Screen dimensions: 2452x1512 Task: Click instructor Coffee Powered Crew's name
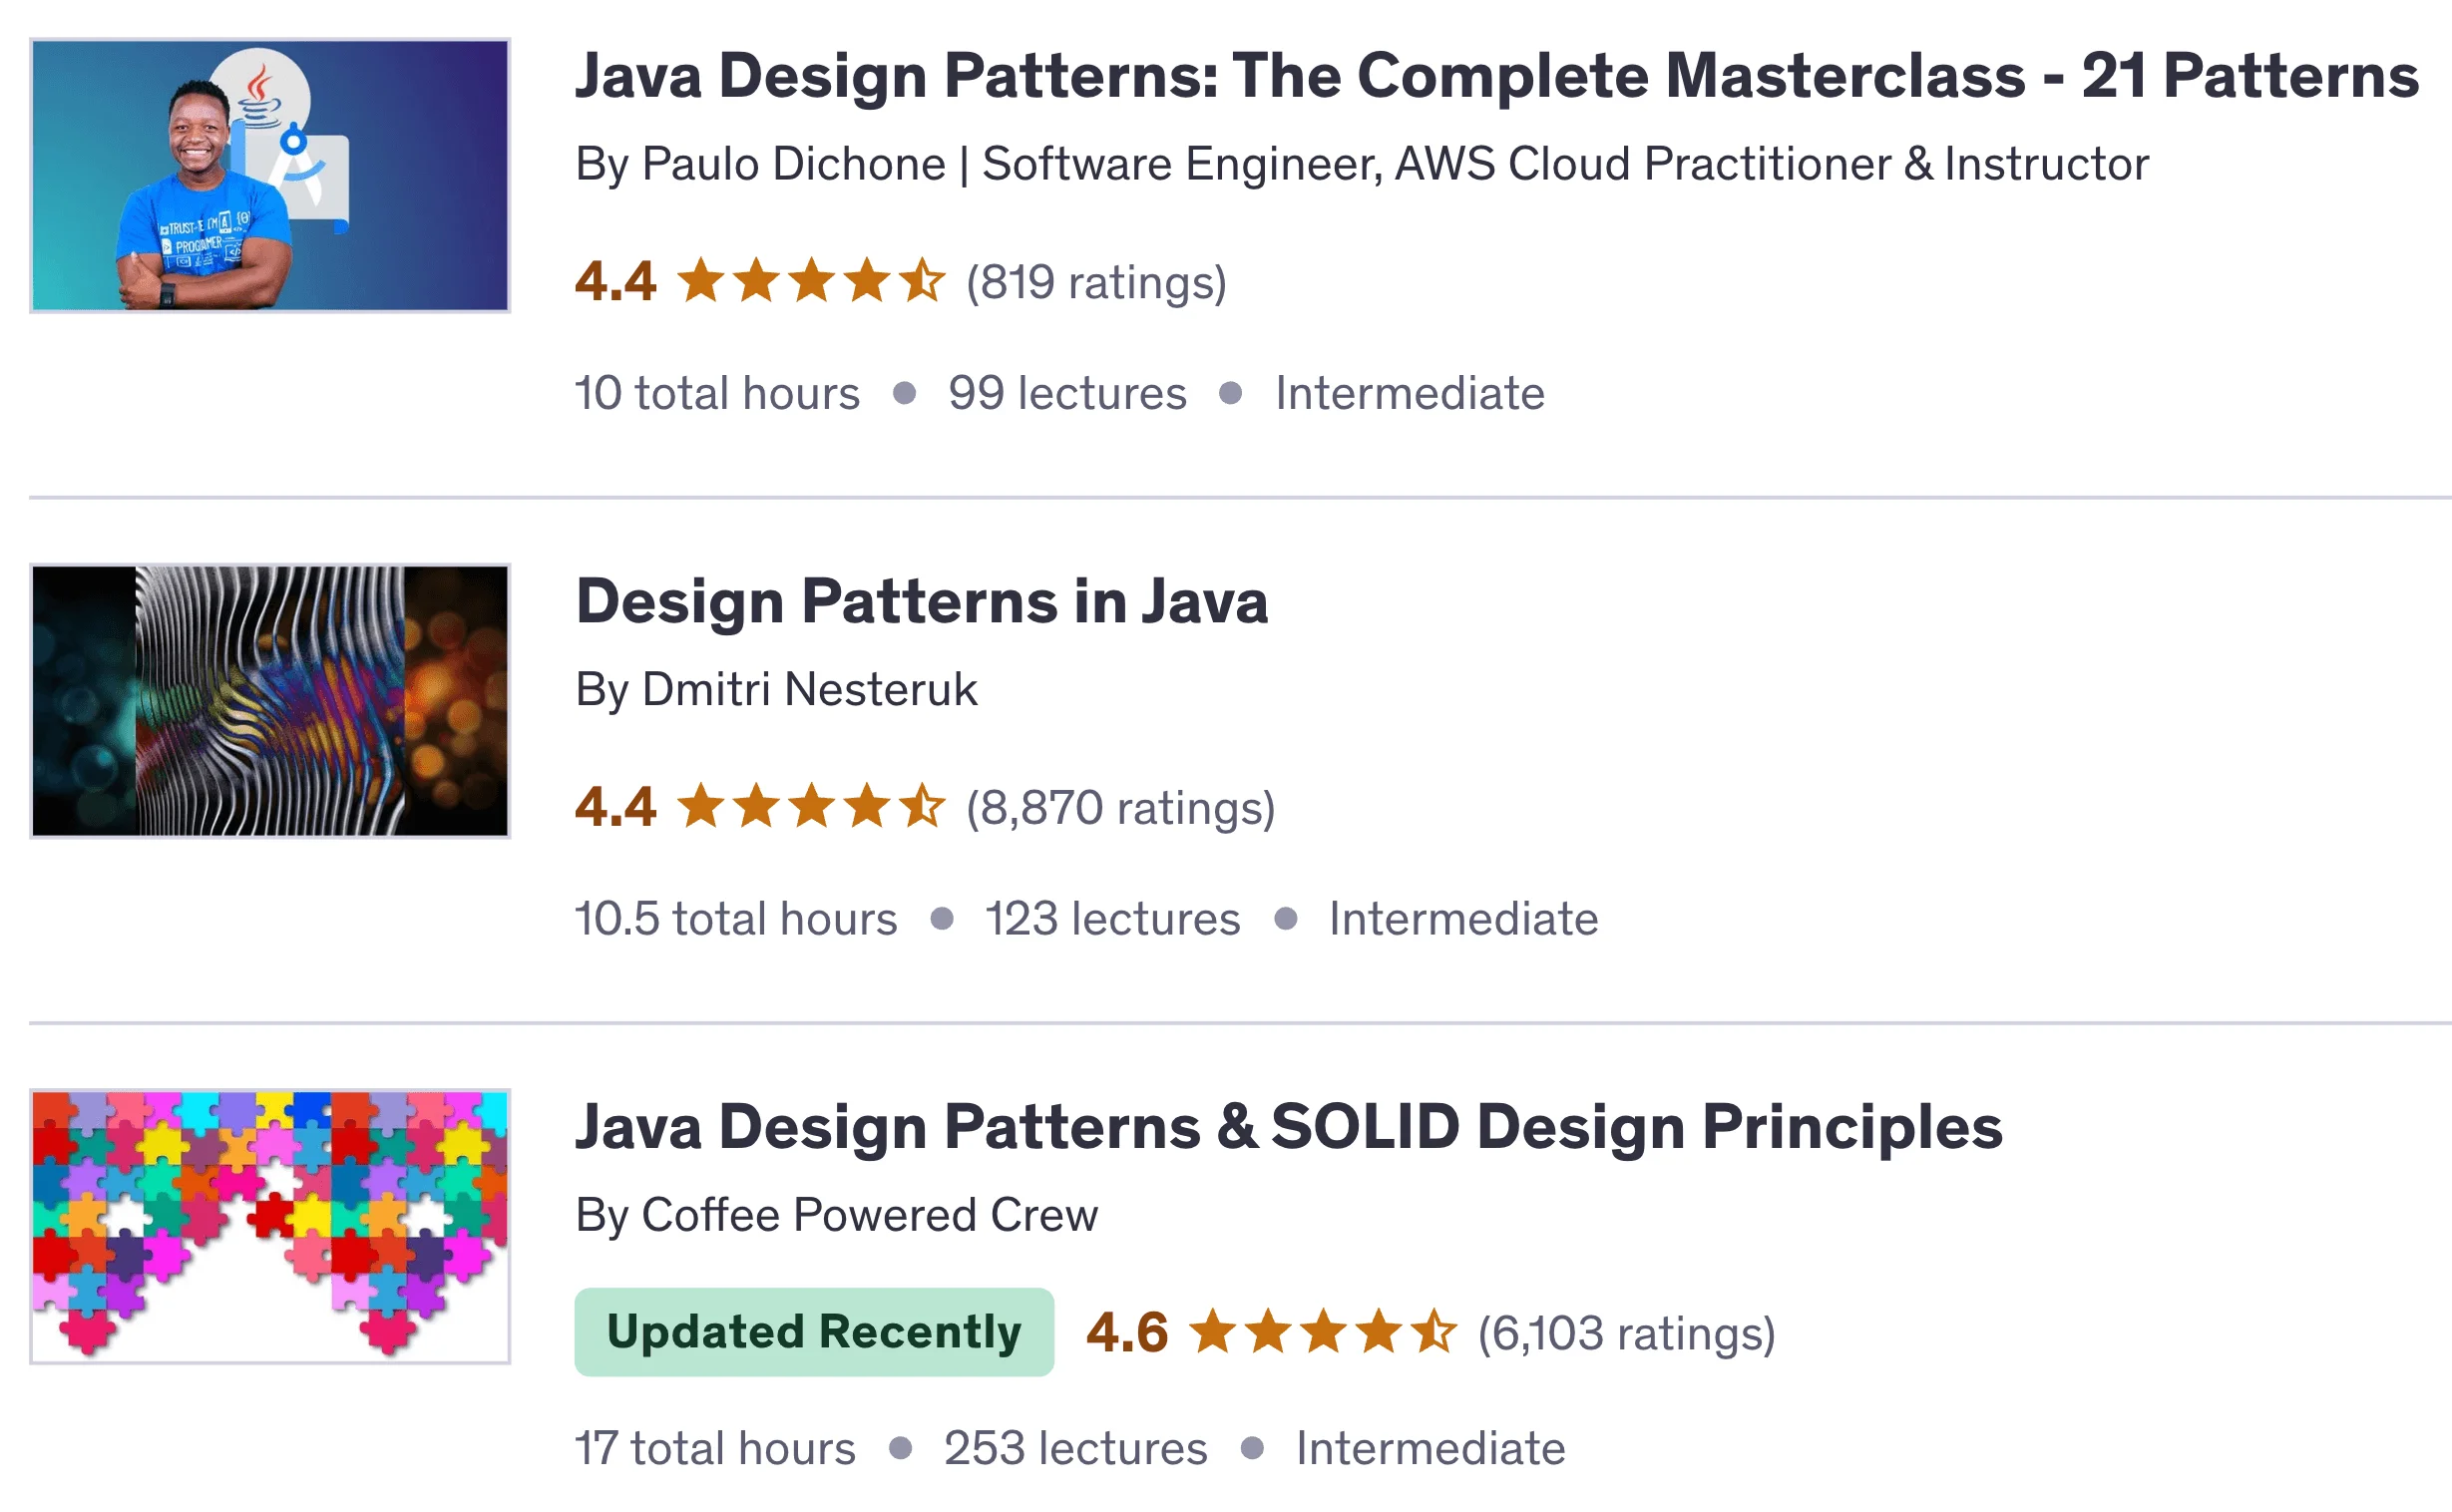click(x=868, y=1215)
